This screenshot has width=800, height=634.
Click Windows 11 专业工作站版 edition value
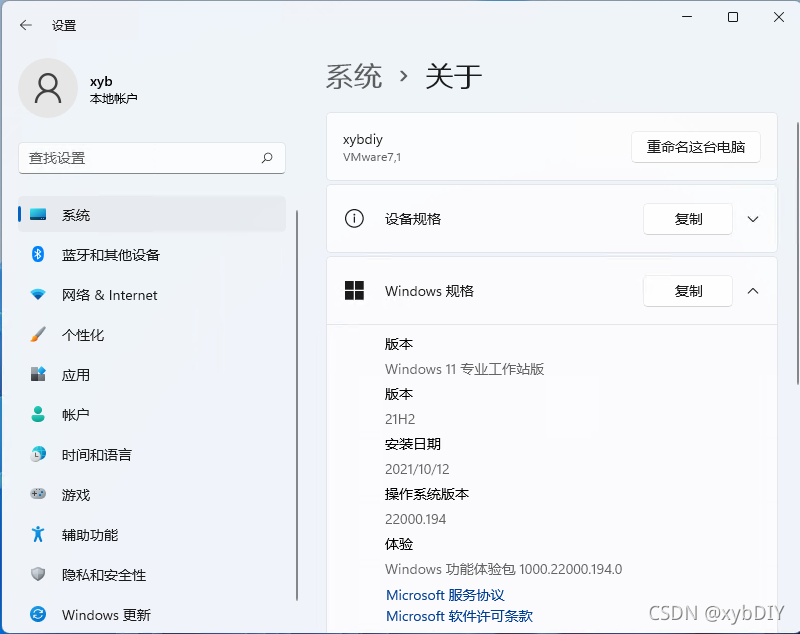pyautogui.click(x=464, y=369)
